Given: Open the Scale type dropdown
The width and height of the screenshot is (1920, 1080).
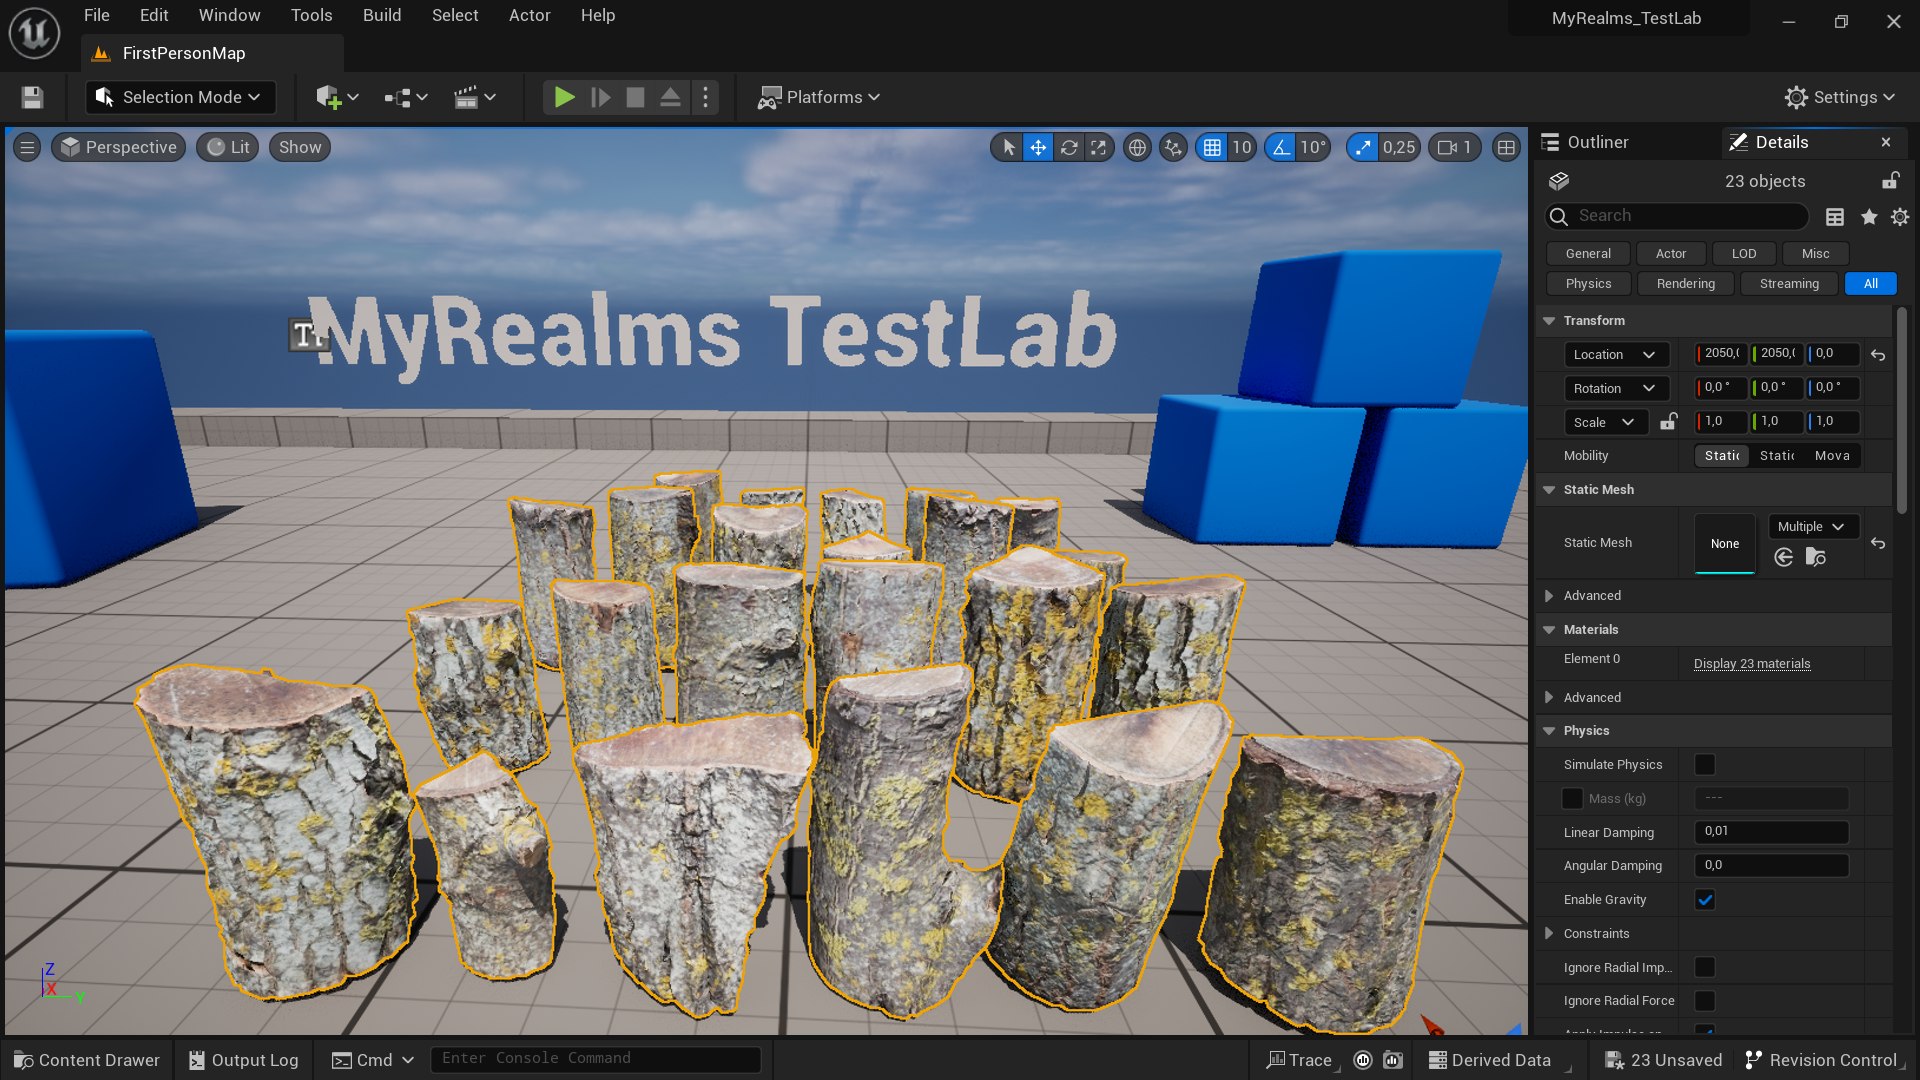Looking at the screenshot, I should click(1605, 422).
